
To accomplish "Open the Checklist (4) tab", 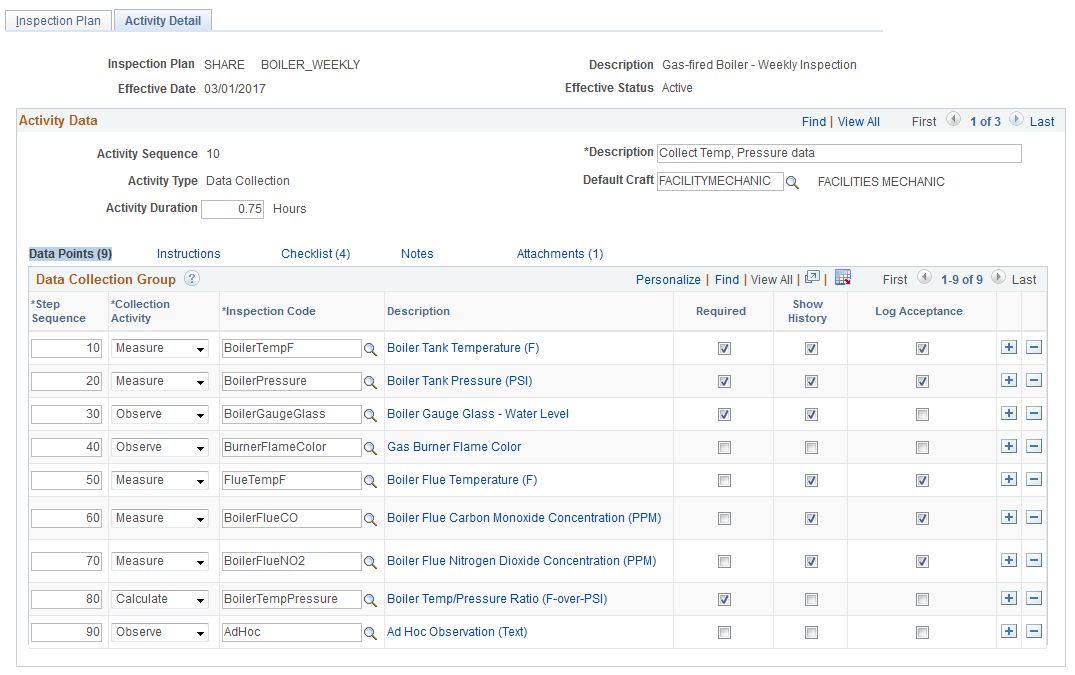I will point(315,253).
